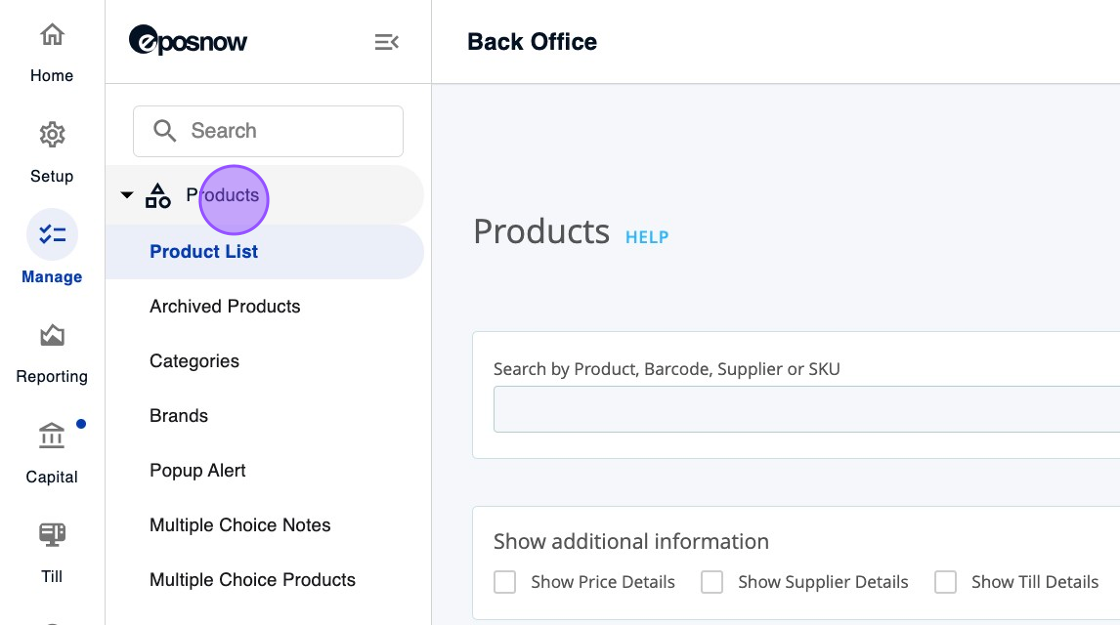Tick Show Supplier Details checkbox

[x=712, y=582]
